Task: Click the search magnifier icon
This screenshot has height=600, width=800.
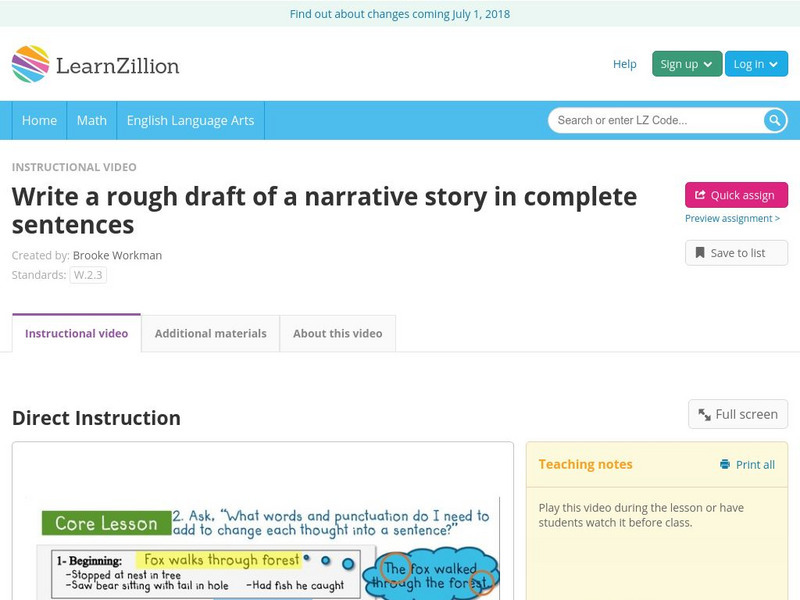Action: pos(774,120)
